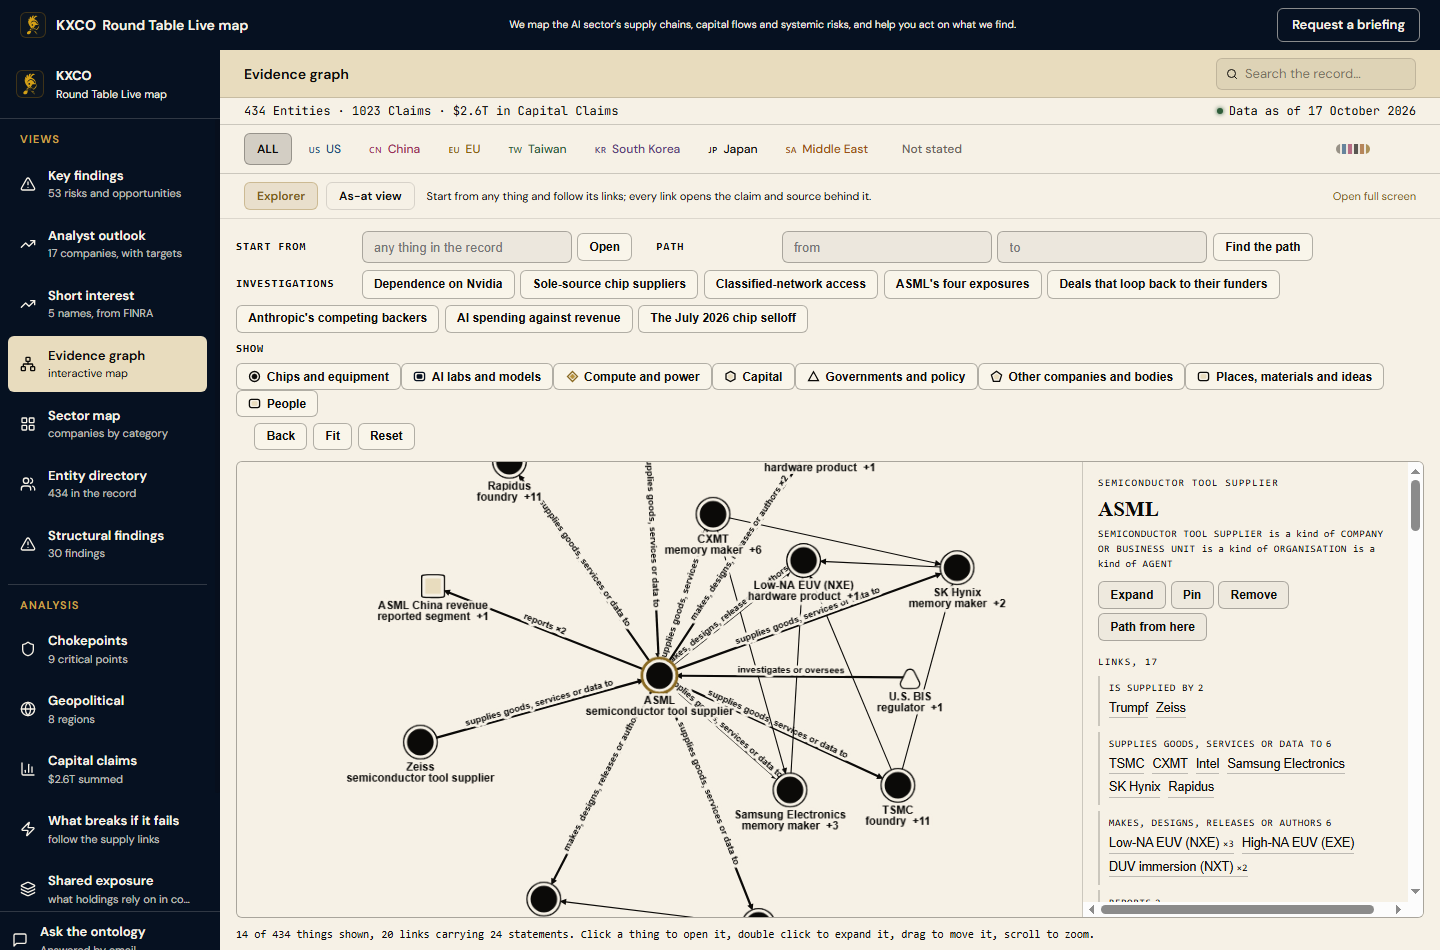Click the Geopolitical globe icon
The height and width of the screenshot is (950, 1440).
pos(28,709)
